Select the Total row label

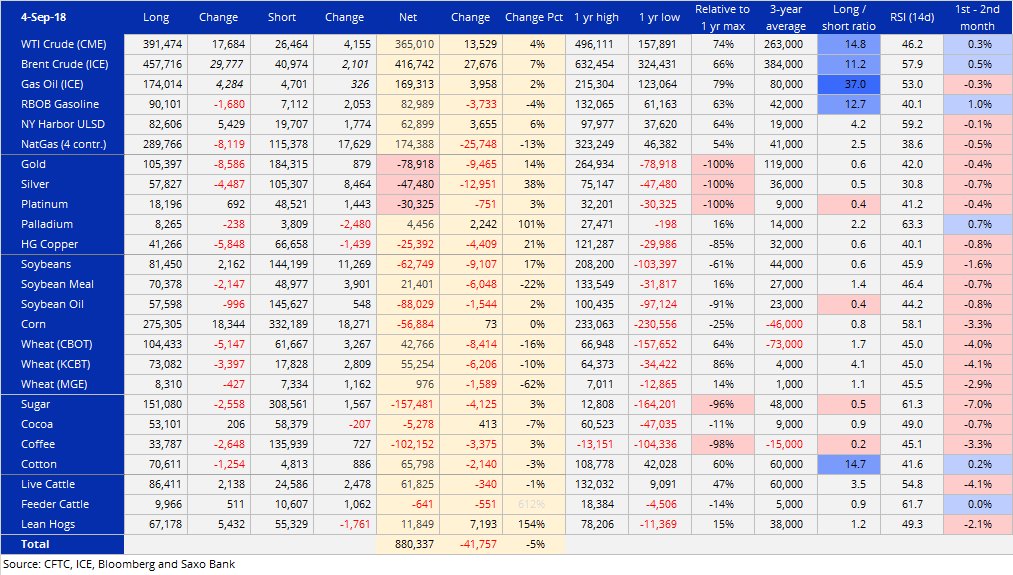35,544
